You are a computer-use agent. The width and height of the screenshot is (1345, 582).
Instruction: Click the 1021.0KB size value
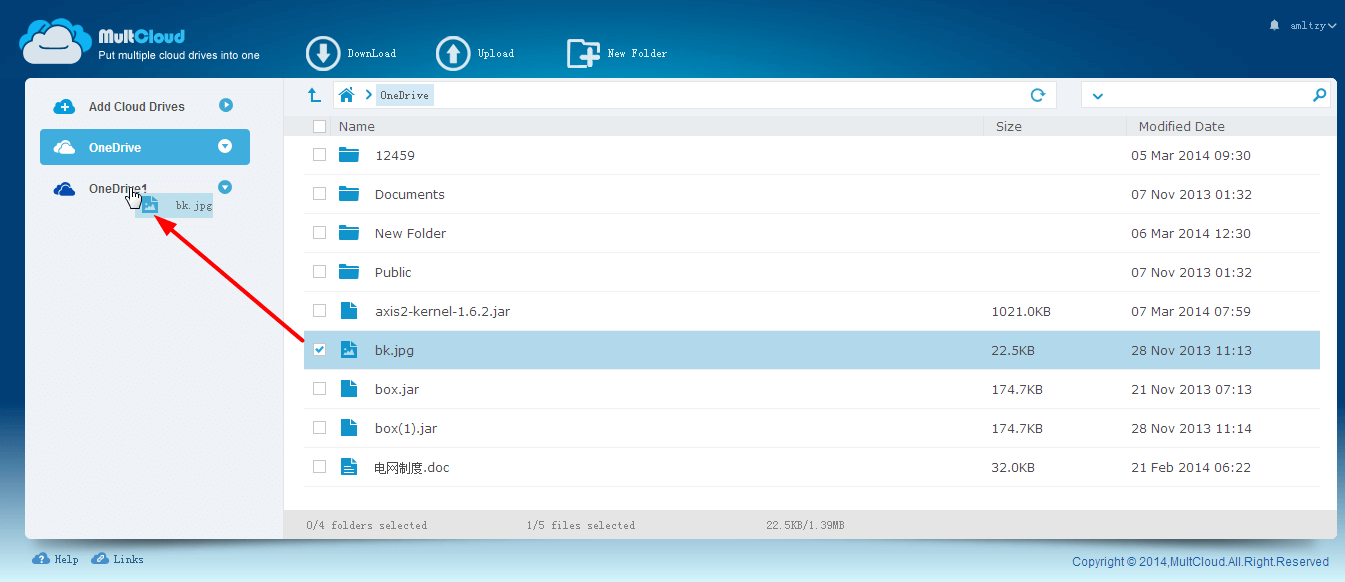(1021, 311)
